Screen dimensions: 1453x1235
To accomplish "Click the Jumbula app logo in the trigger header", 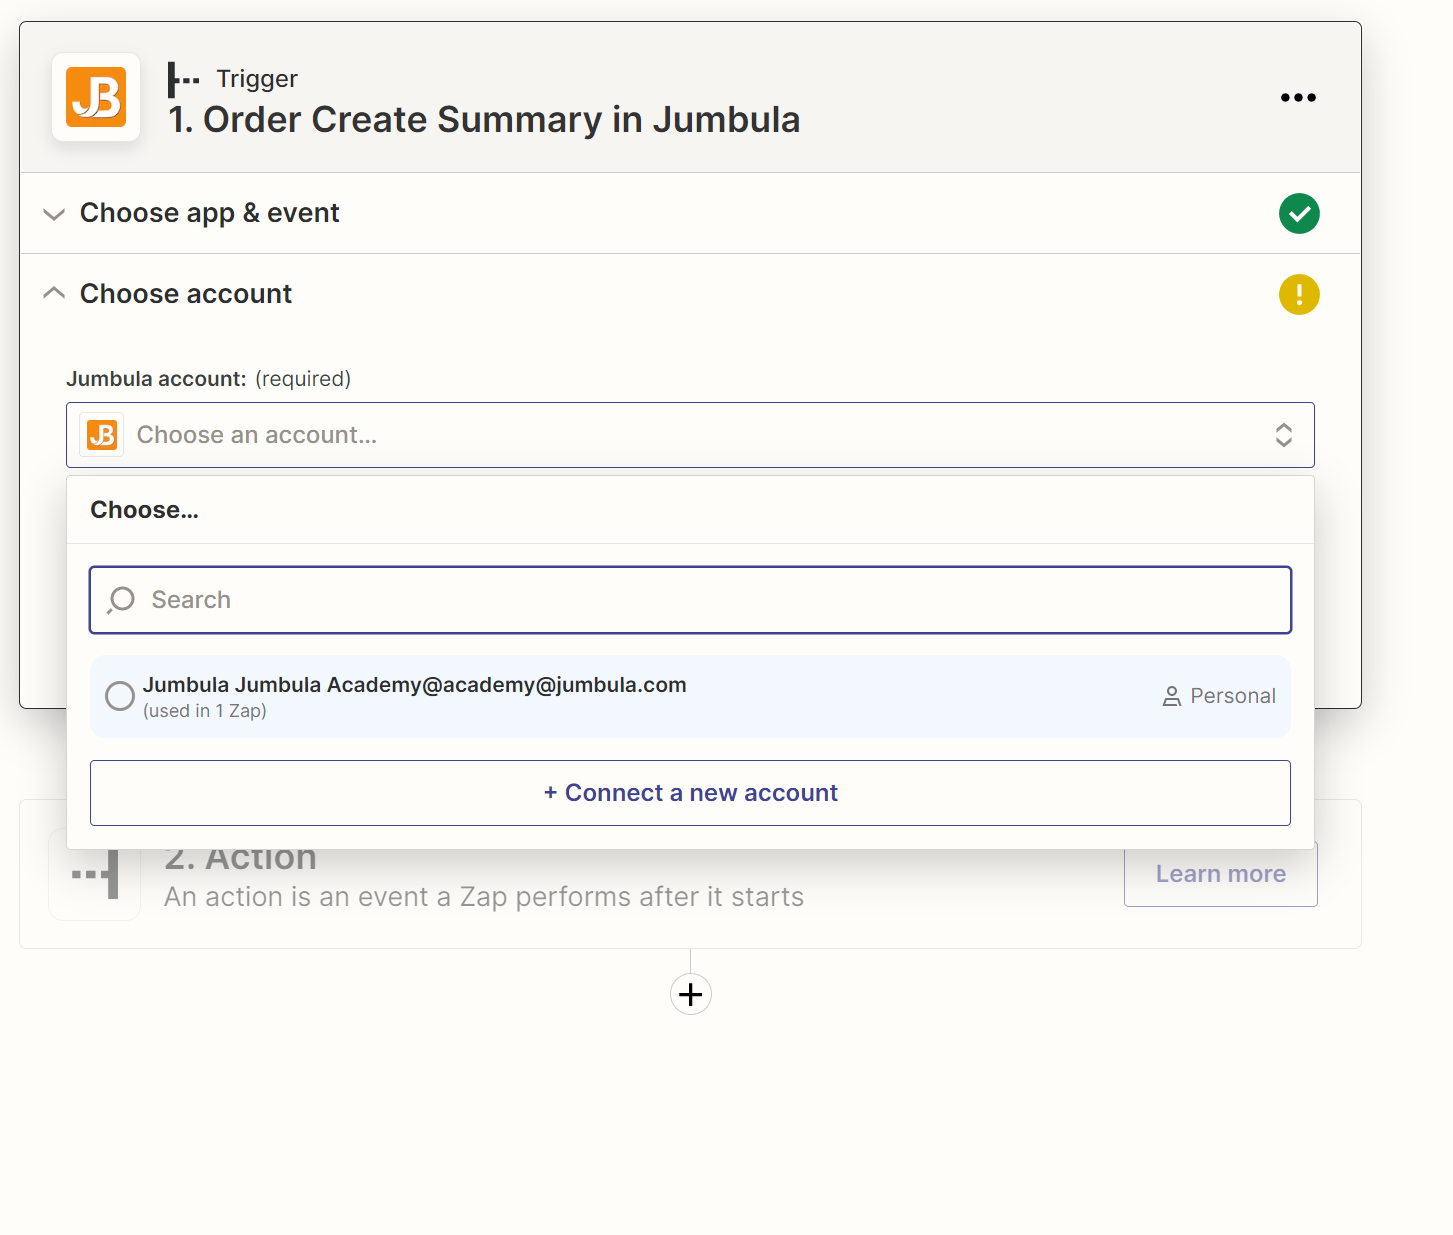I will tap(96, 97).
